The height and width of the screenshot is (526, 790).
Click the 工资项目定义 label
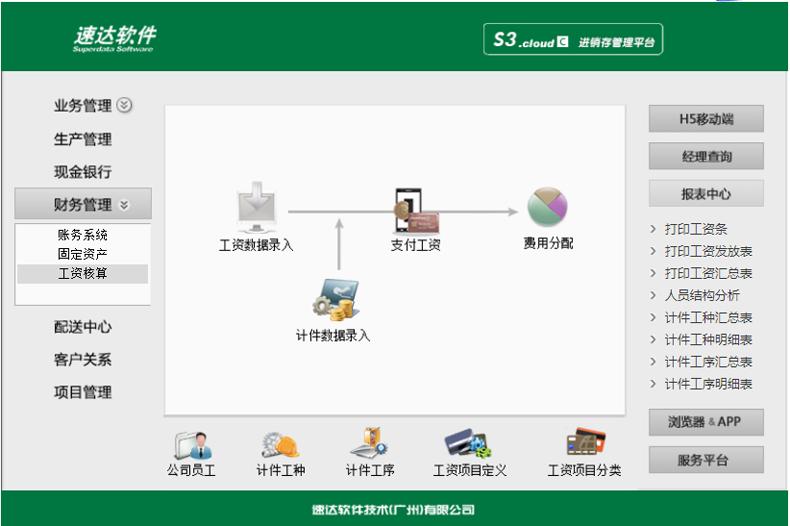pyautogui.click(x=470, y=470)
